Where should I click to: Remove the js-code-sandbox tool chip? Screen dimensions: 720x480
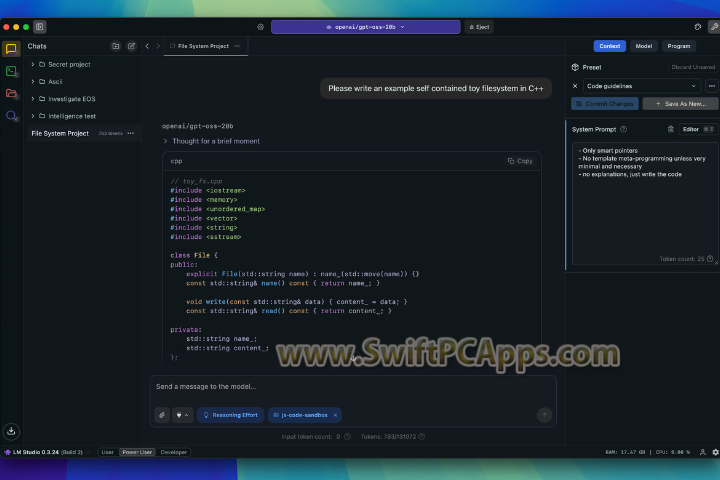(x=335, y=415)
